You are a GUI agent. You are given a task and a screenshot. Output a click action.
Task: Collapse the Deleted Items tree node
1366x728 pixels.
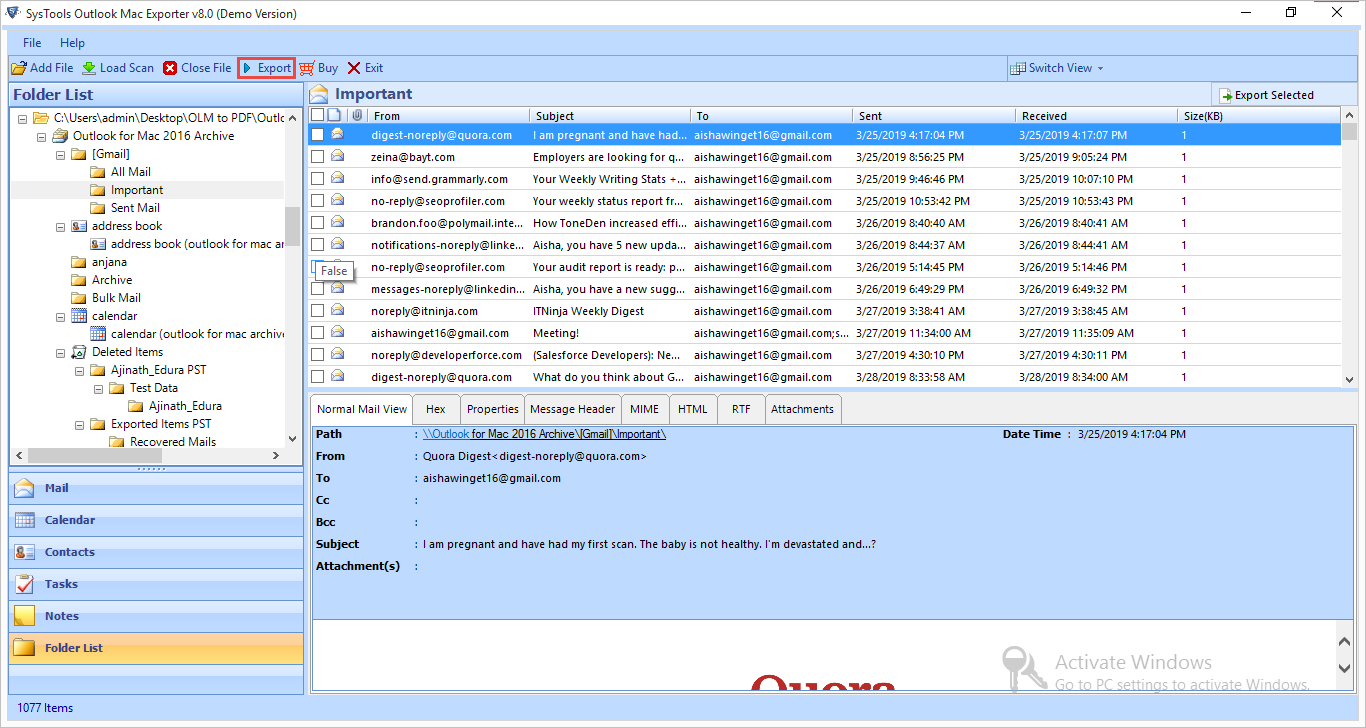[59, 352]
